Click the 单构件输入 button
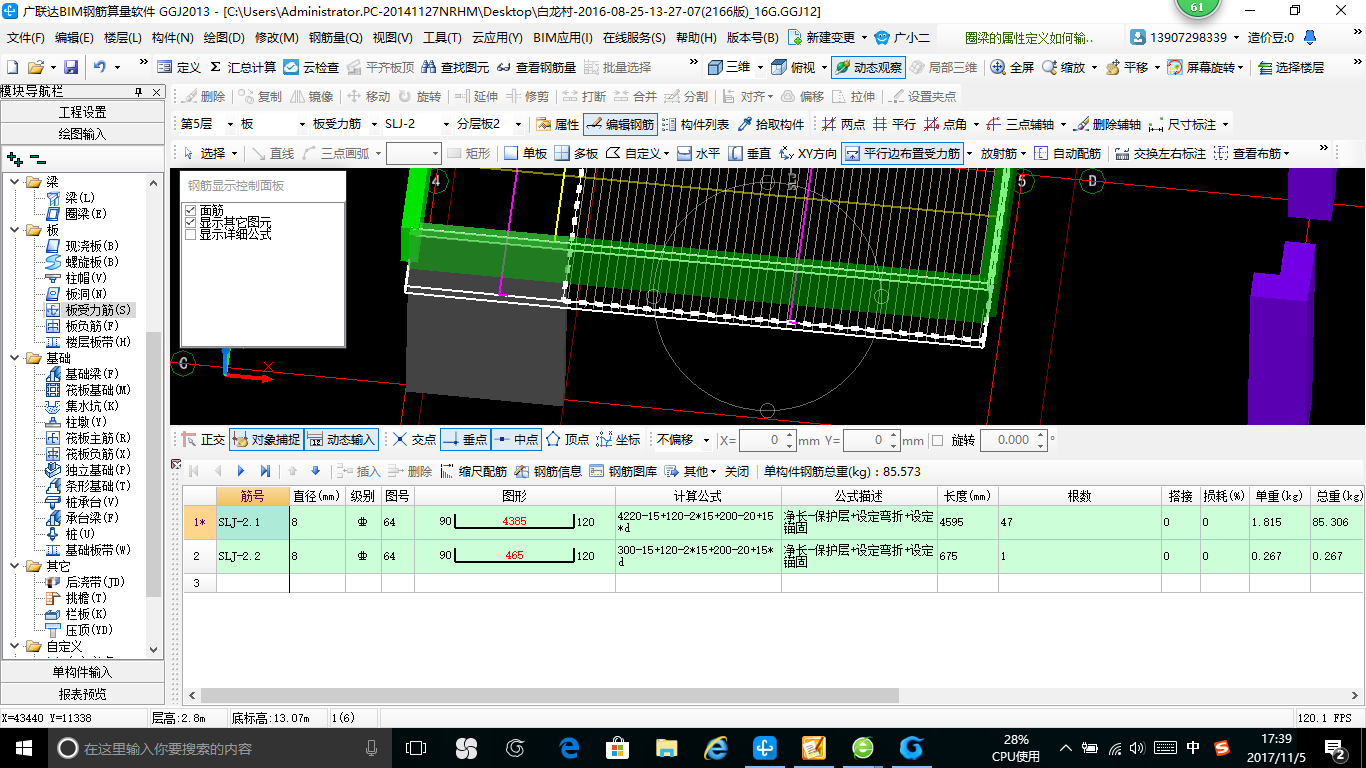The width and height of the screenshot is (1366, 768). click(82, 672)
